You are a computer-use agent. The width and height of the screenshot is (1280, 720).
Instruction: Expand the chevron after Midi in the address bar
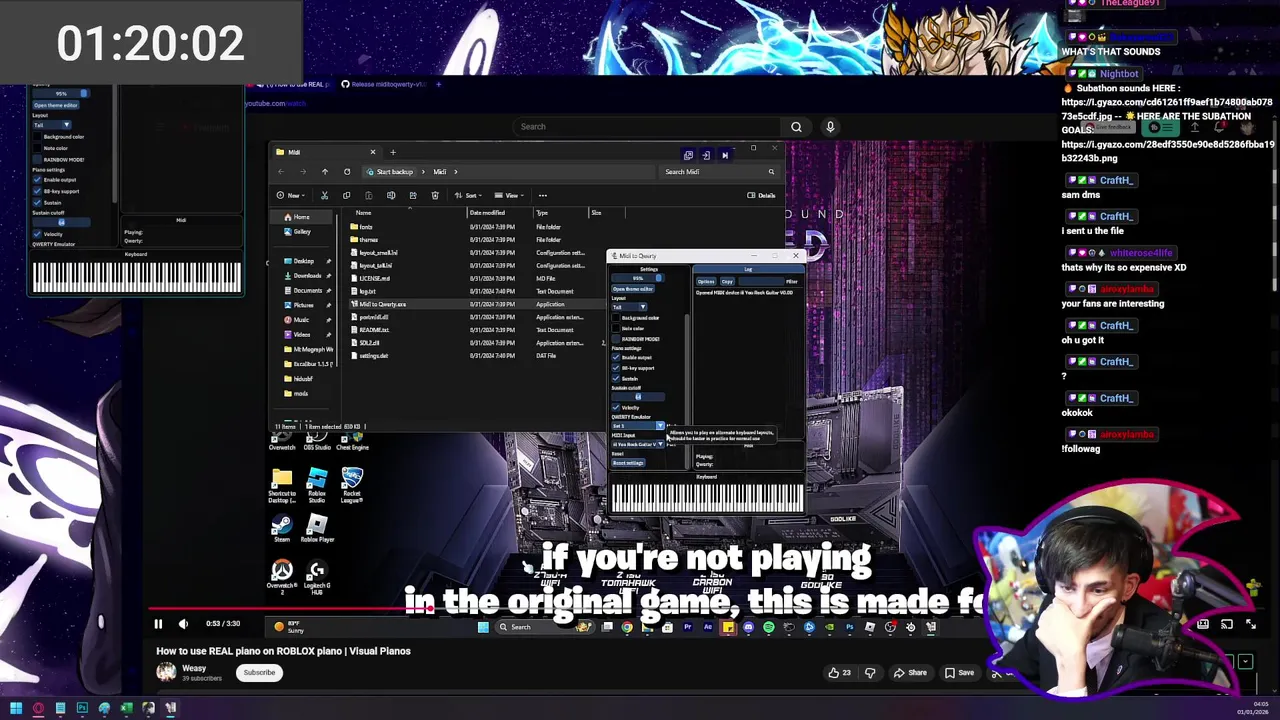click(x=456, y=172)
